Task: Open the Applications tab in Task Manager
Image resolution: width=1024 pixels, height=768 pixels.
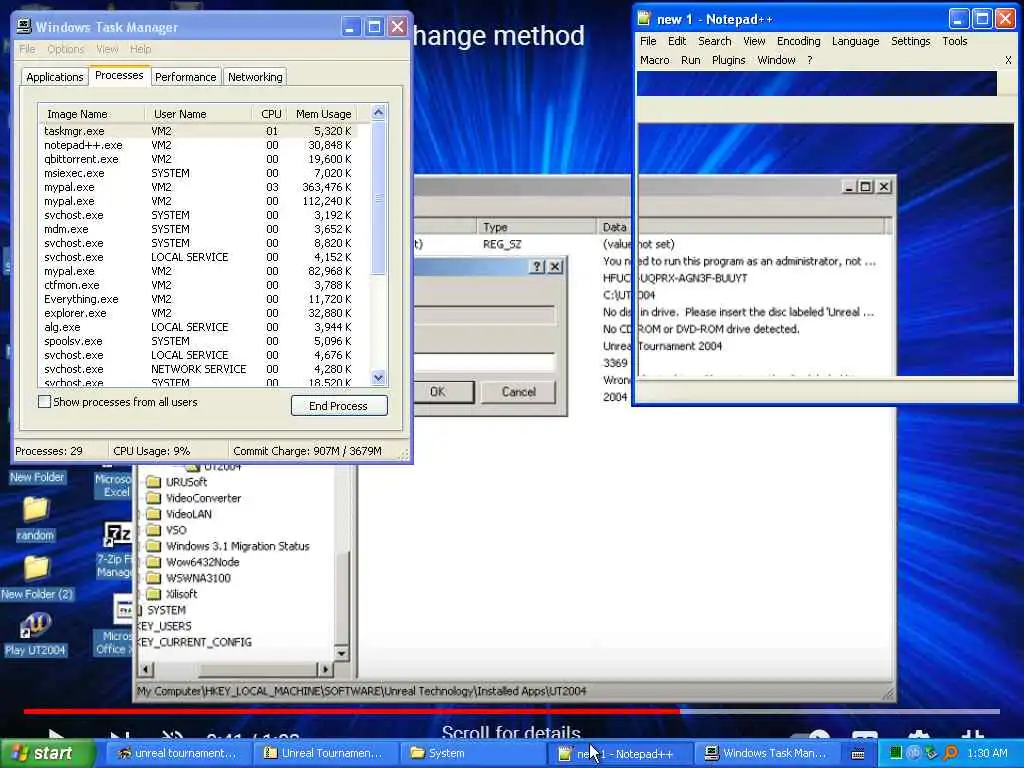Action: pyautogui.click(x=55, y=77)
